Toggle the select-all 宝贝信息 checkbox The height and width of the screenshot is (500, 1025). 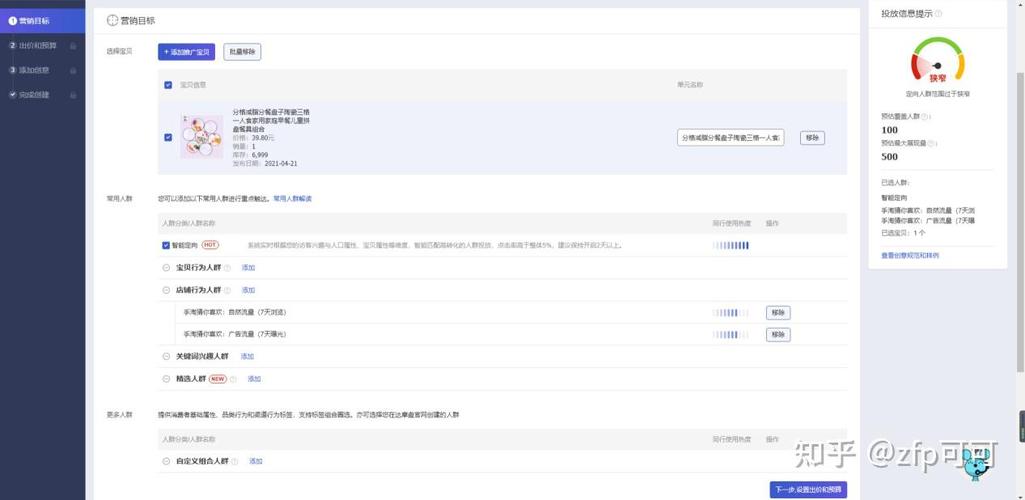169,85
